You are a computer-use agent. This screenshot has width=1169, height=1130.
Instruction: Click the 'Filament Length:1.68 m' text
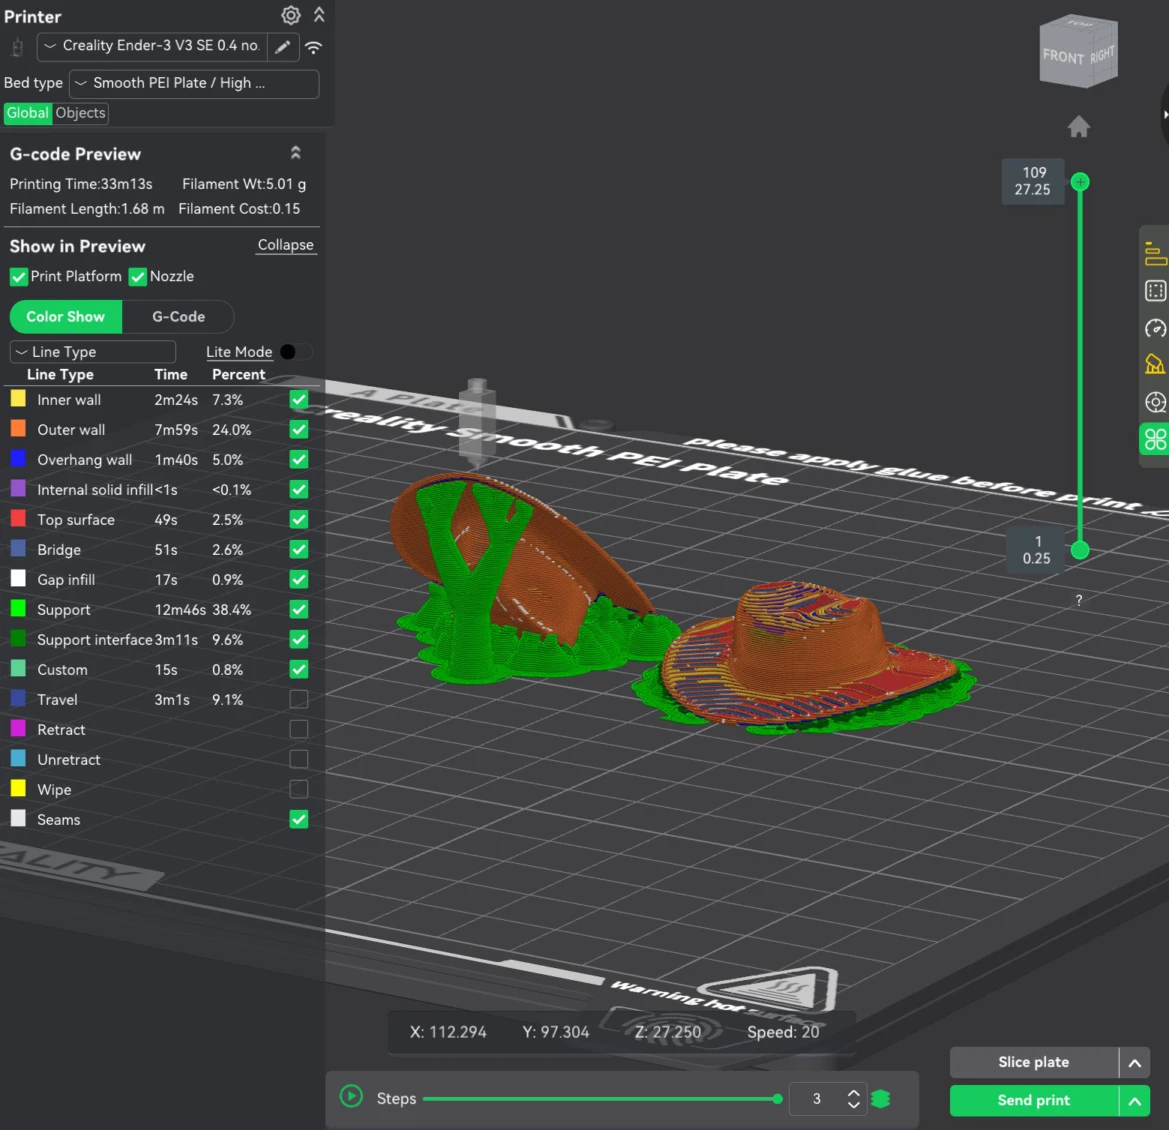coord(87,209)
